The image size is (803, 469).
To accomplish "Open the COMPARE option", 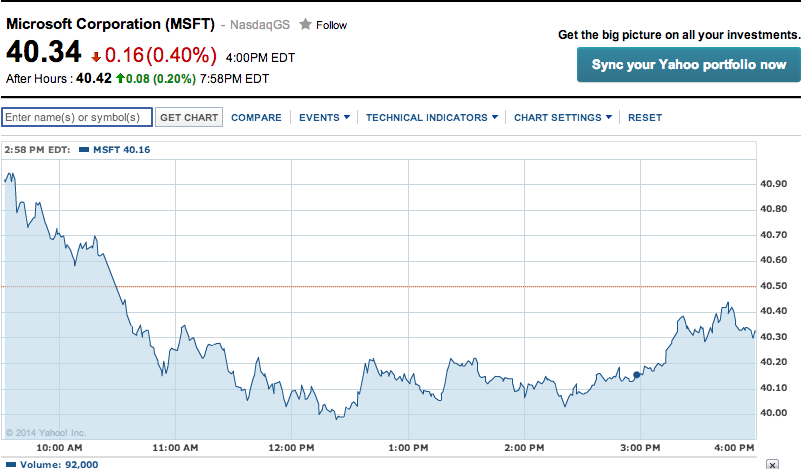I will point(256,118).
